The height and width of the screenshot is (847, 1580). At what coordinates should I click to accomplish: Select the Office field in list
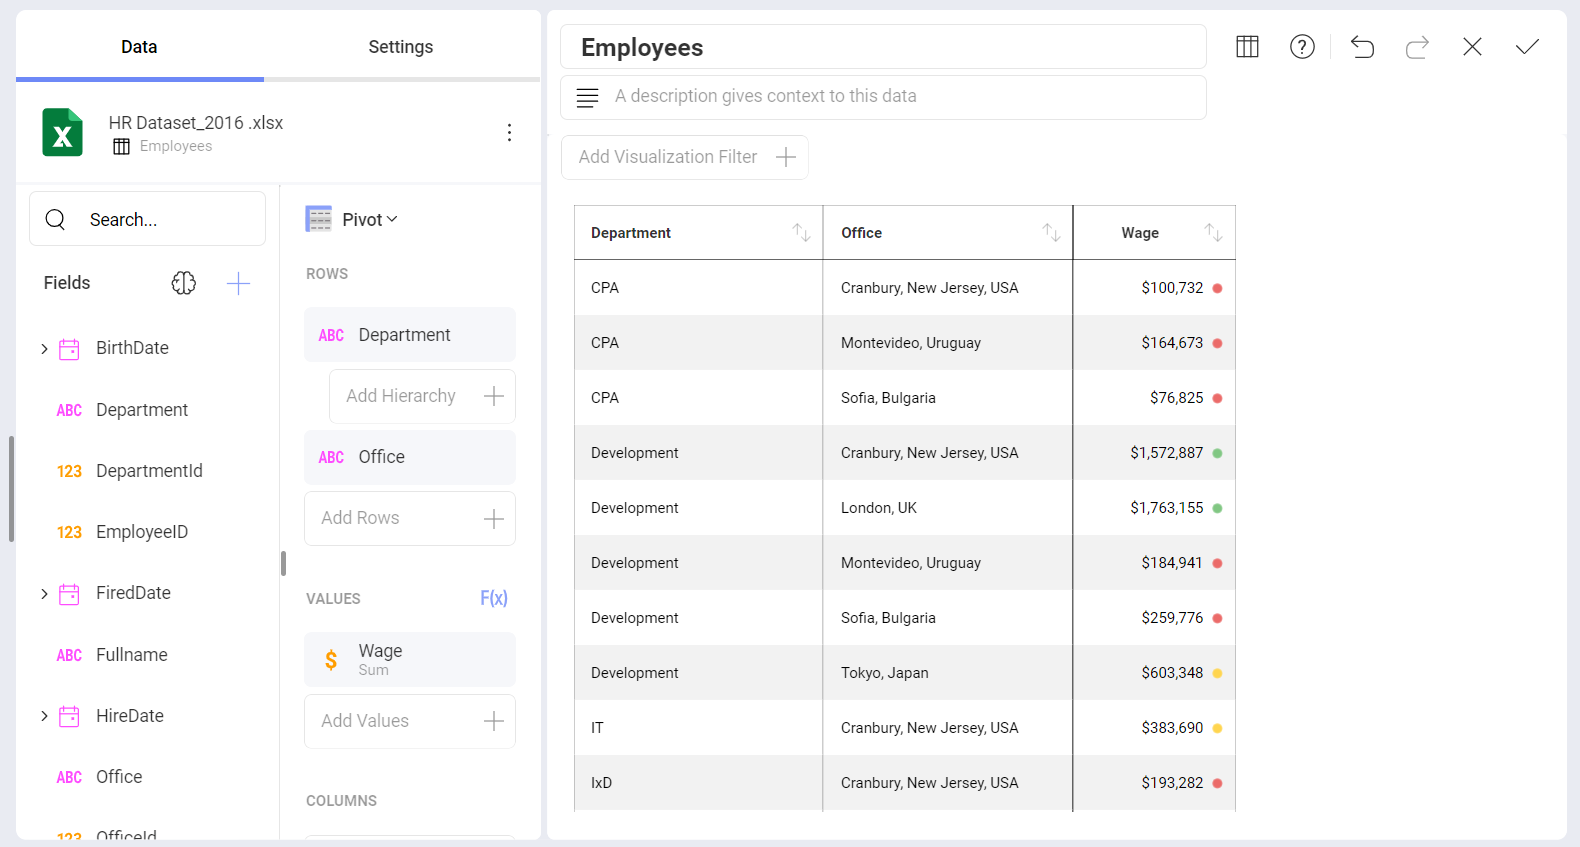(119, 777)
